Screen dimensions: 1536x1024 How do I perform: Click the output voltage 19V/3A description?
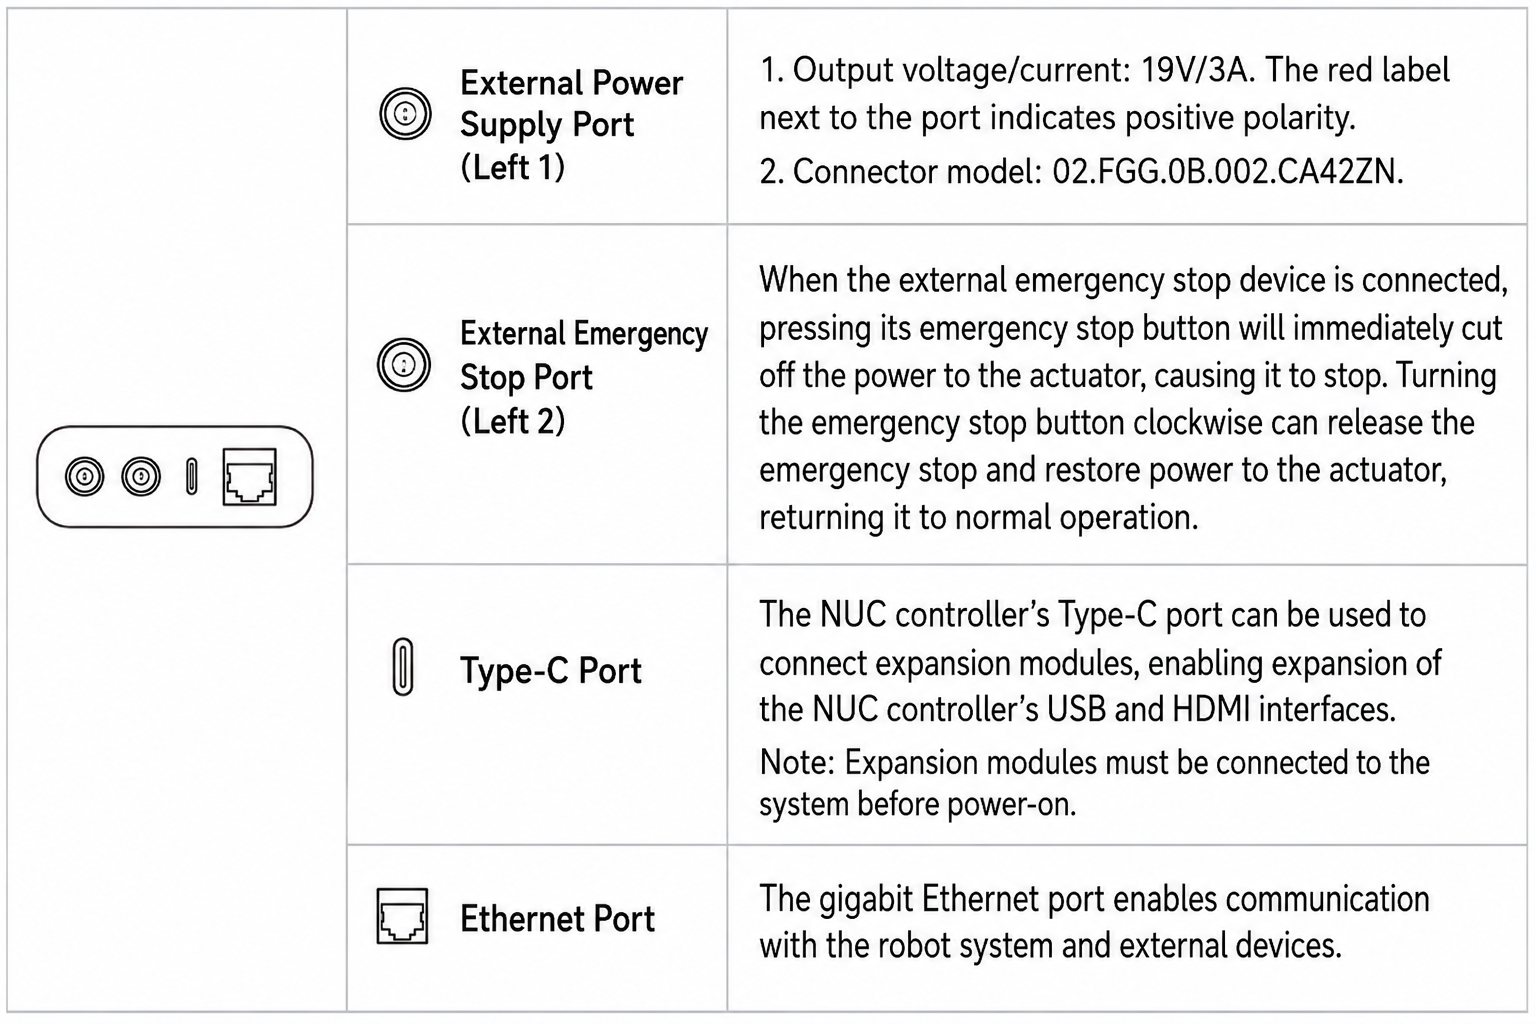(x=1104, y=94)
